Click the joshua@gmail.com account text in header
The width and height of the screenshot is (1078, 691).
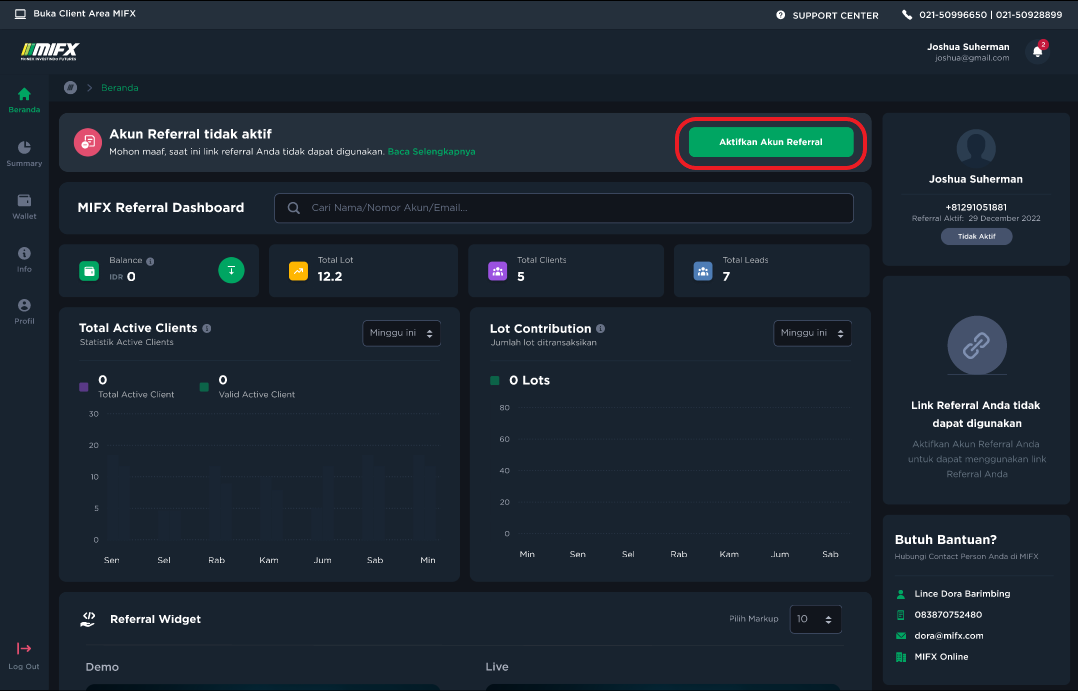tap(972, 58)
